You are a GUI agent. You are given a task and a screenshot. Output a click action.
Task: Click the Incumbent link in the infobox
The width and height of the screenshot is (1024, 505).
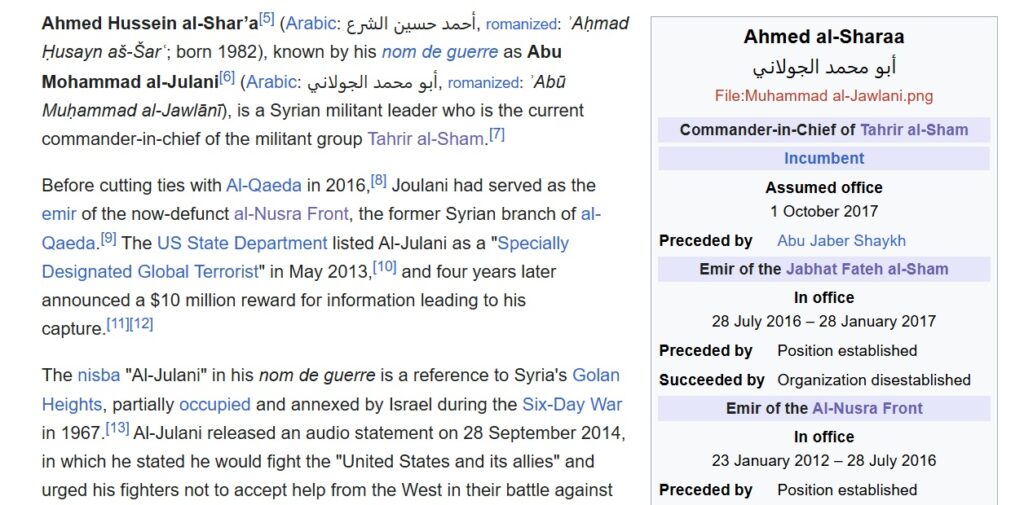pyautogui.click(x=824, y=158)
